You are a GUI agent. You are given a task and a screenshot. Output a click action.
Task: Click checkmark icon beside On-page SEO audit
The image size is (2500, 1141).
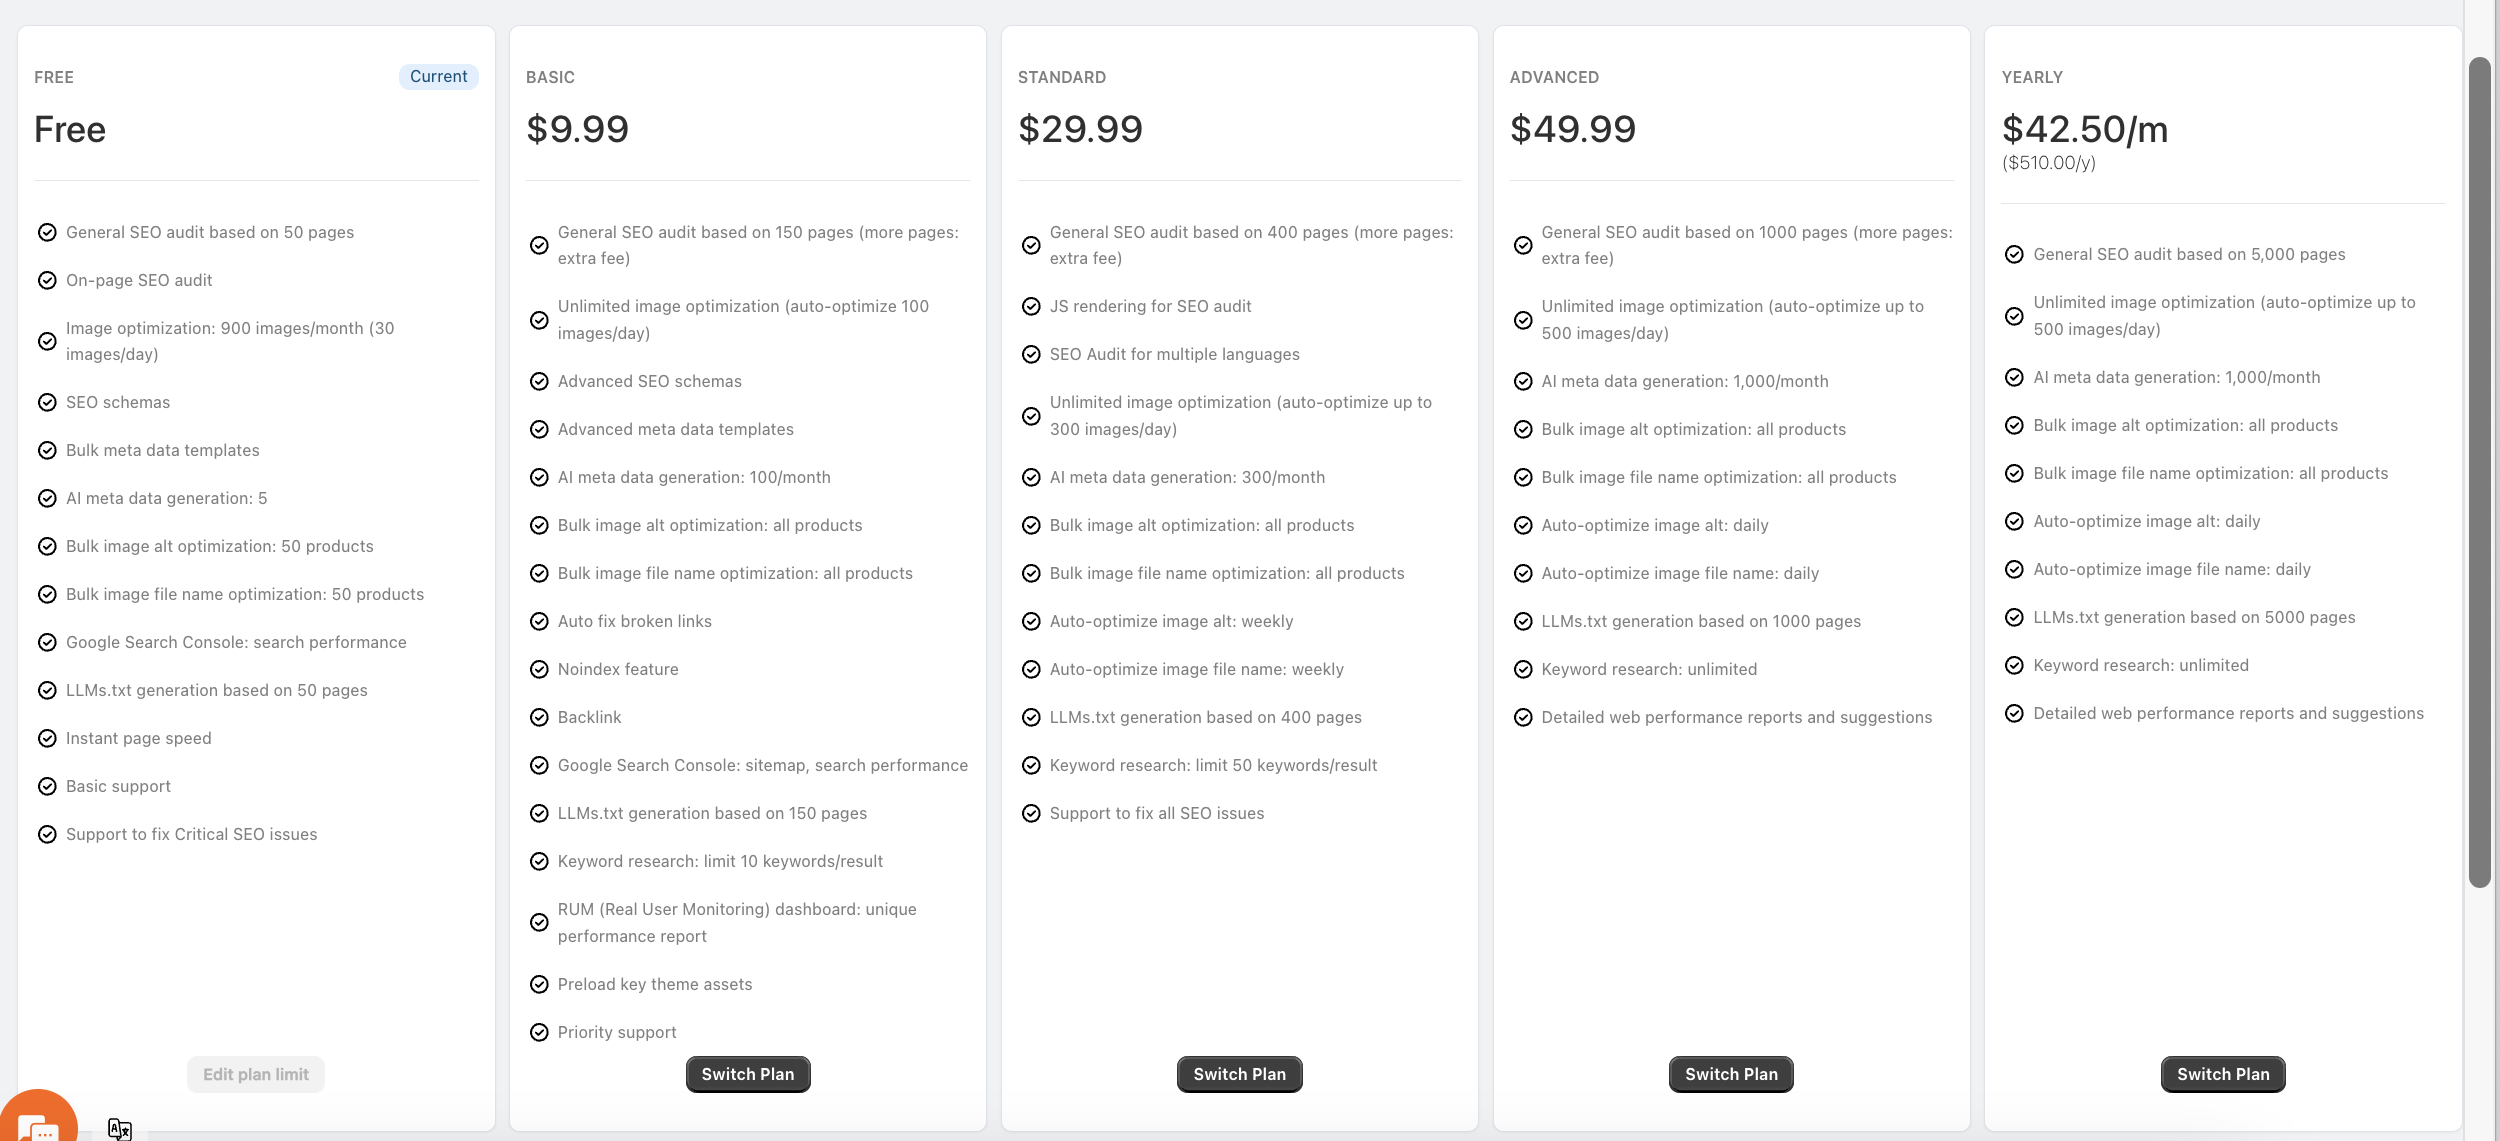coord(47,281)
